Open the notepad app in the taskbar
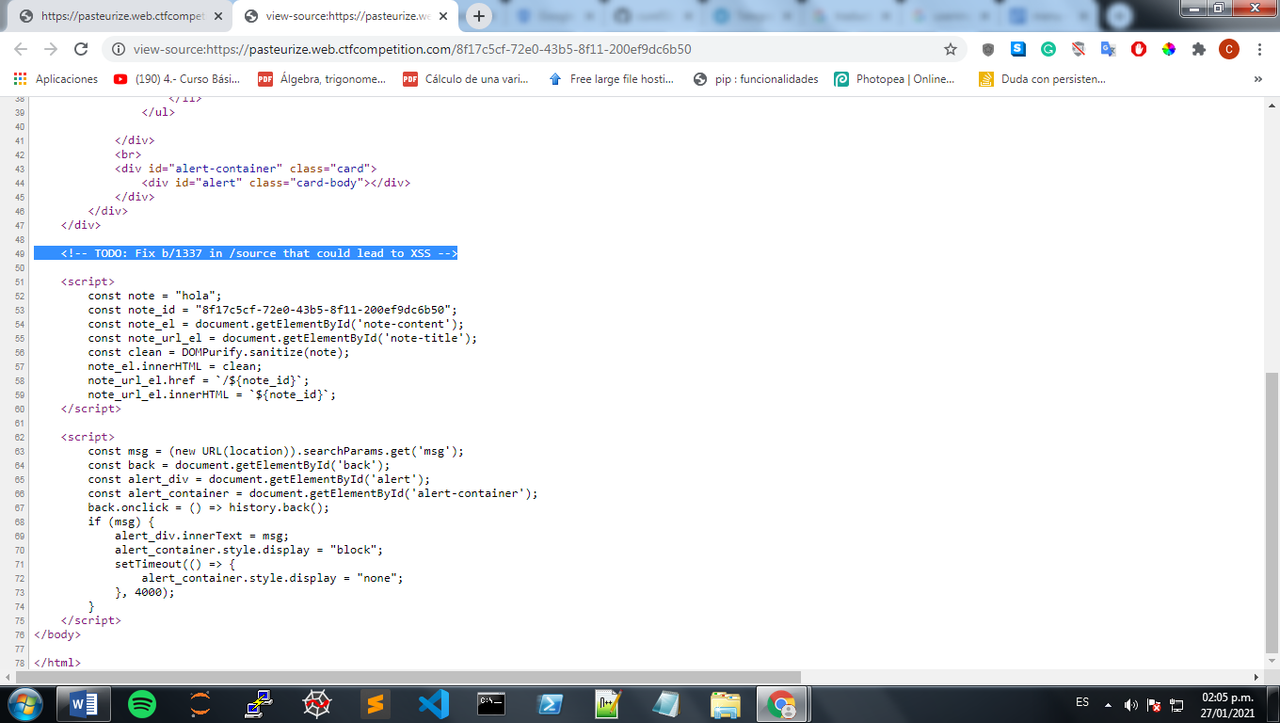The height and width of the screenshot is (723, 1280). (x=665, y=704)
